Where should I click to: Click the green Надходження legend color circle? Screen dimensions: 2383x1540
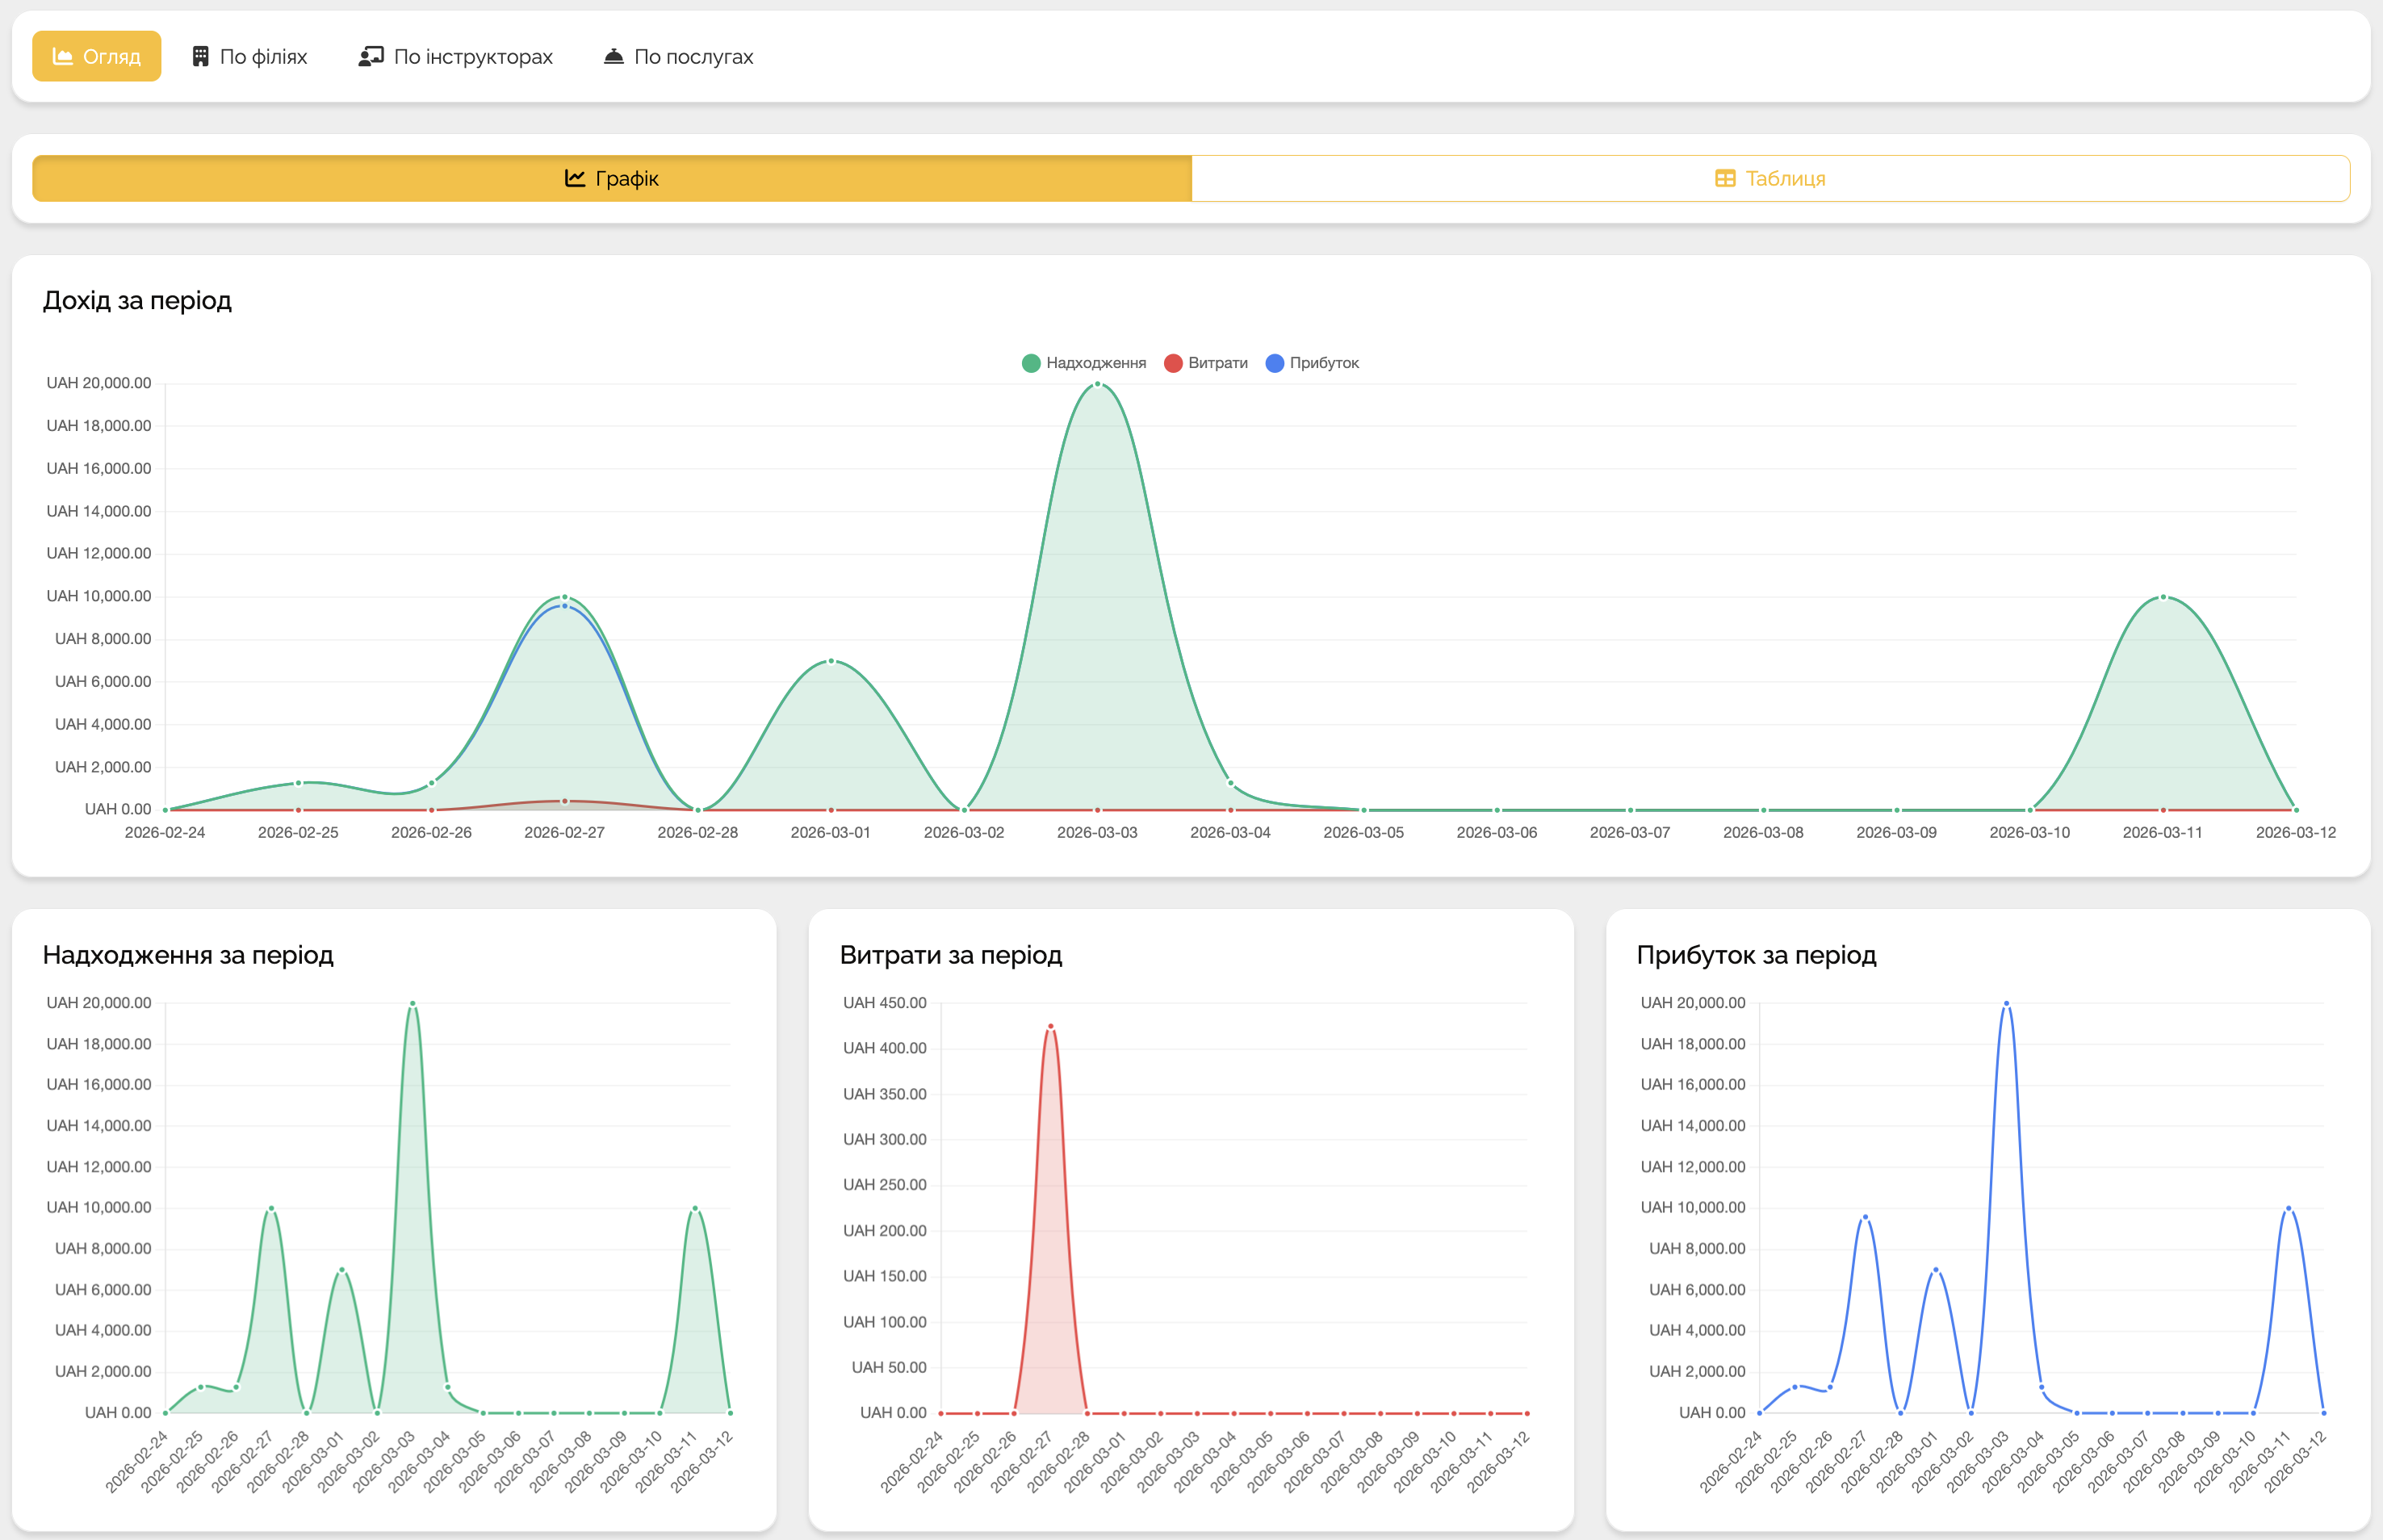(1031, 363)
